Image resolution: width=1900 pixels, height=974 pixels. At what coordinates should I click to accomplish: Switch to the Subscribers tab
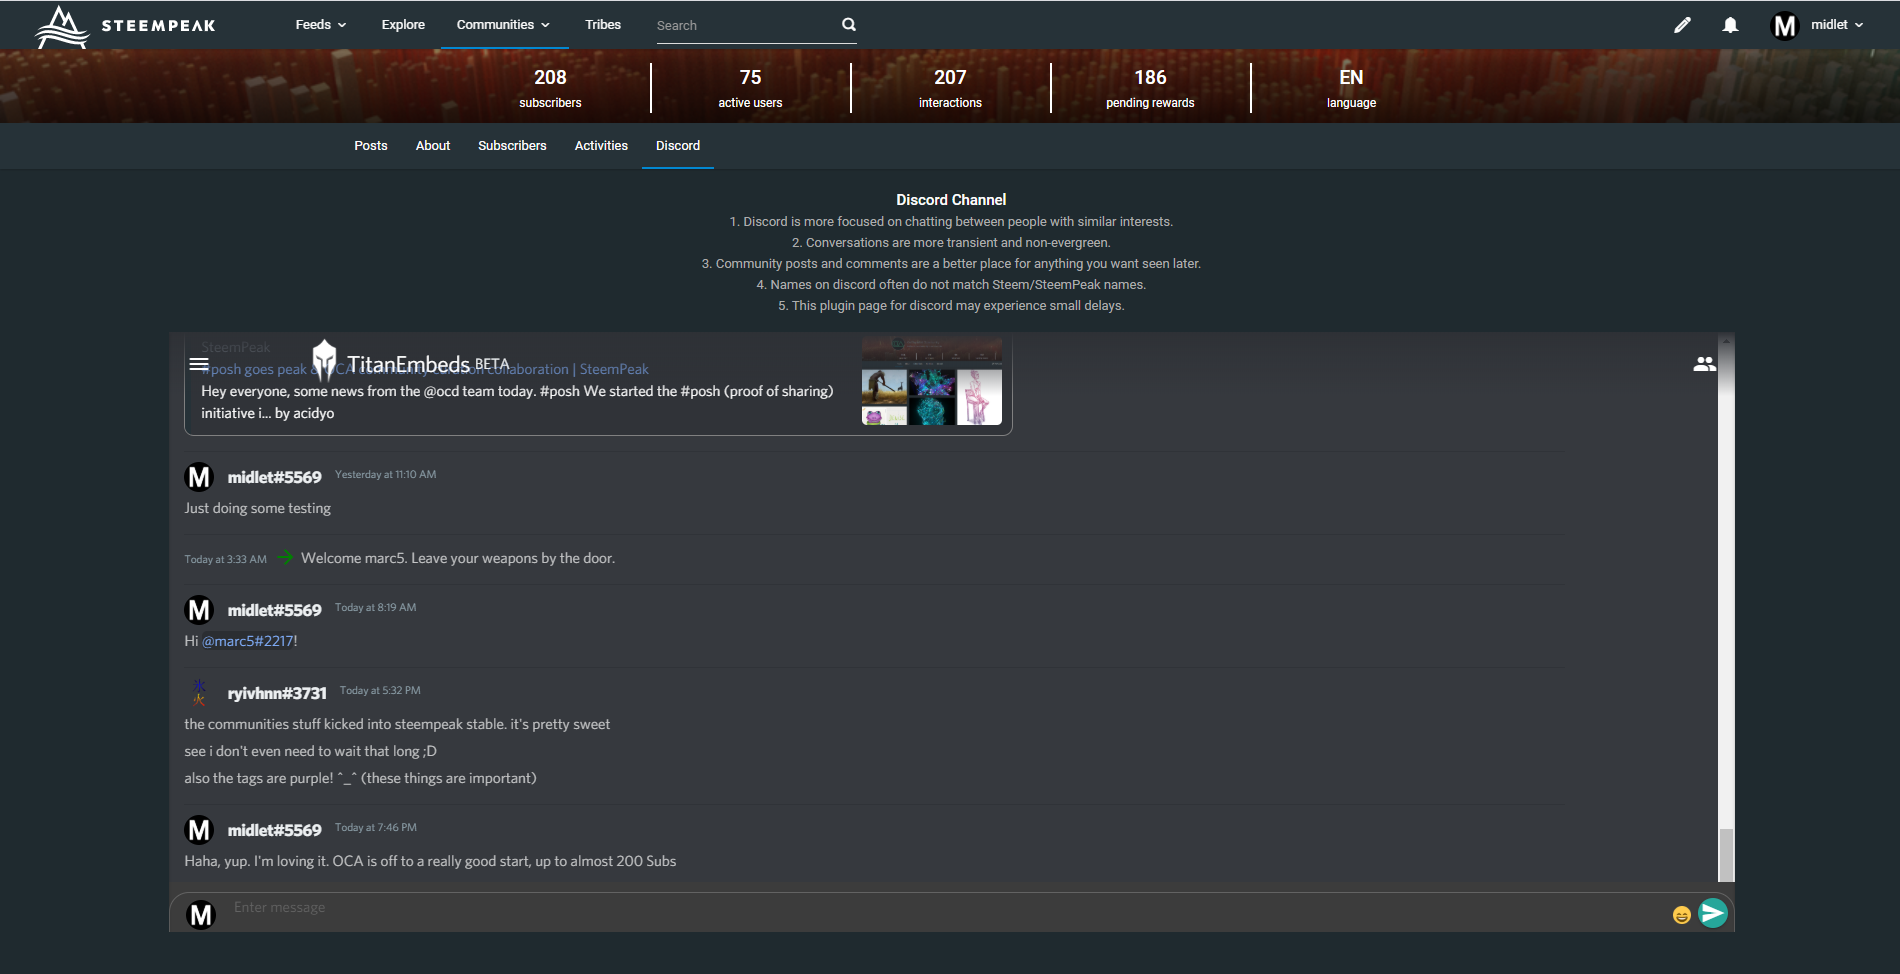point(512,146)
